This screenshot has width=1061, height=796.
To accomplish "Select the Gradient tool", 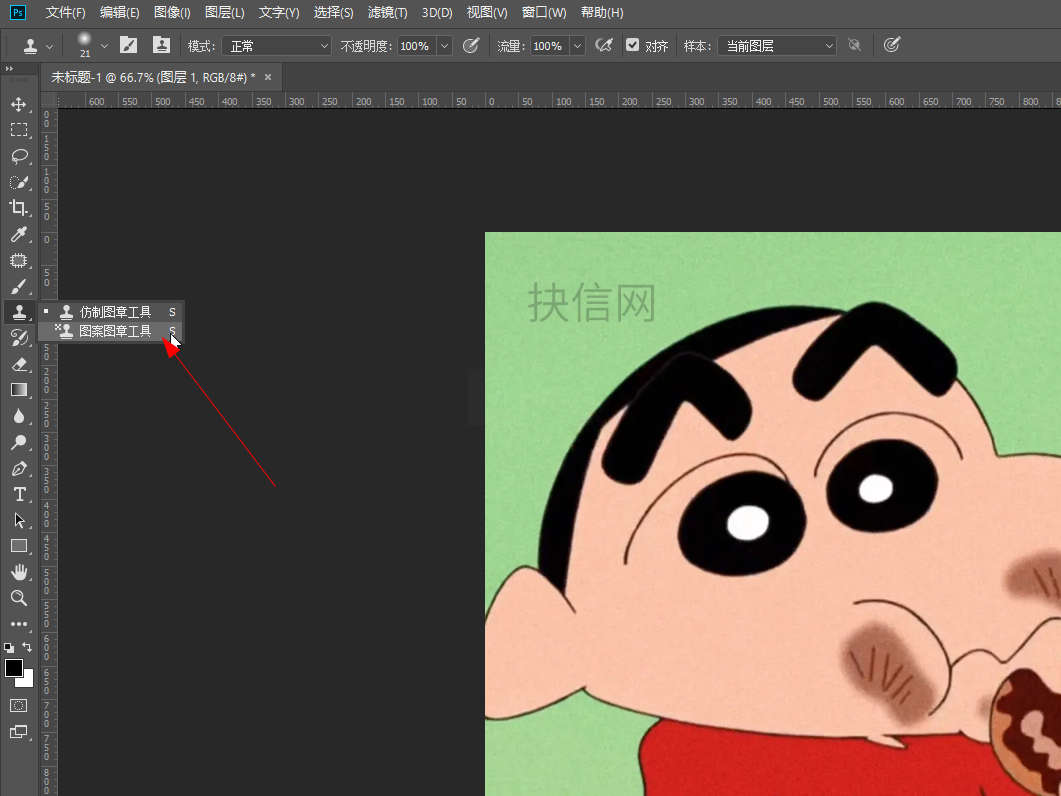I will click(19, 390).
